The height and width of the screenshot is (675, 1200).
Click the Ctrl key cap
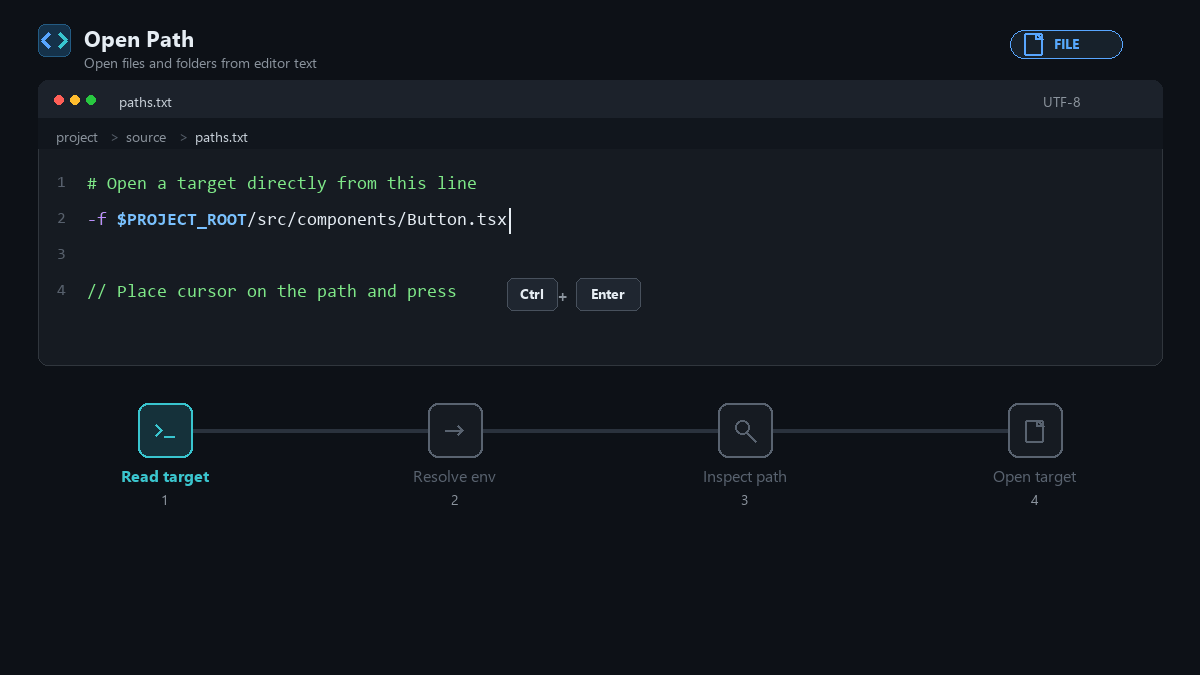pos(532,294)
